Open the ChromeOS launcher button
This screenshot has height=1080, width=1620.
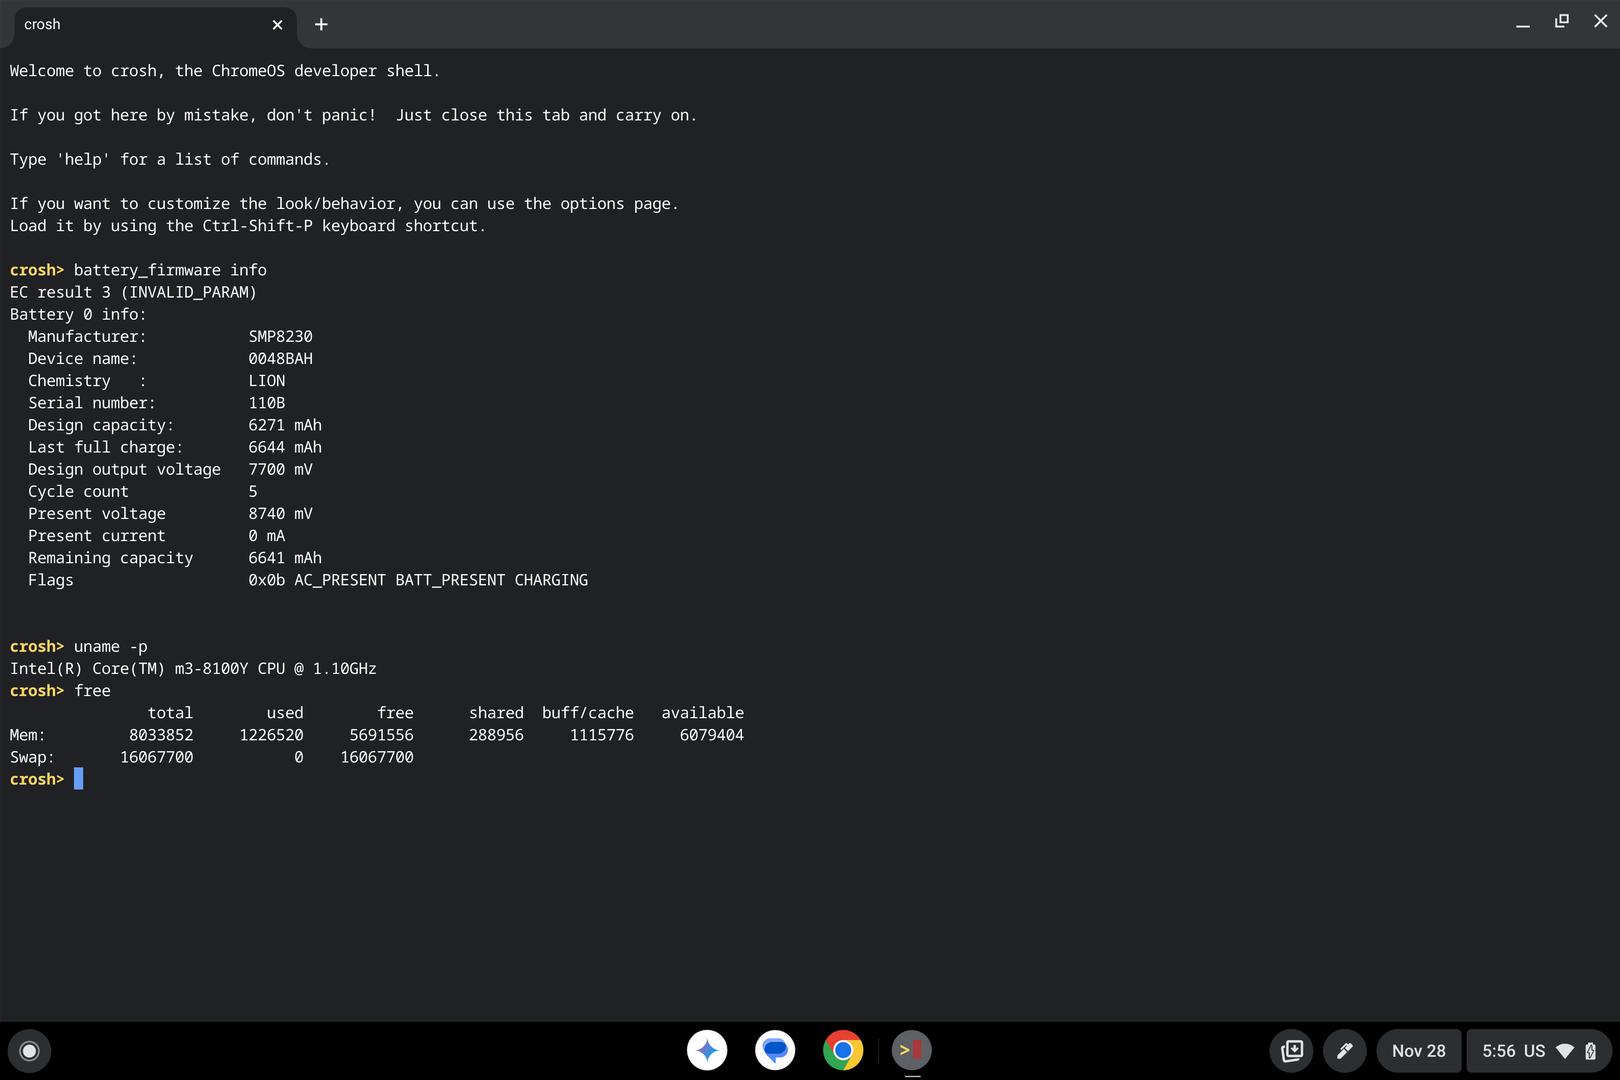point(29,1050)
